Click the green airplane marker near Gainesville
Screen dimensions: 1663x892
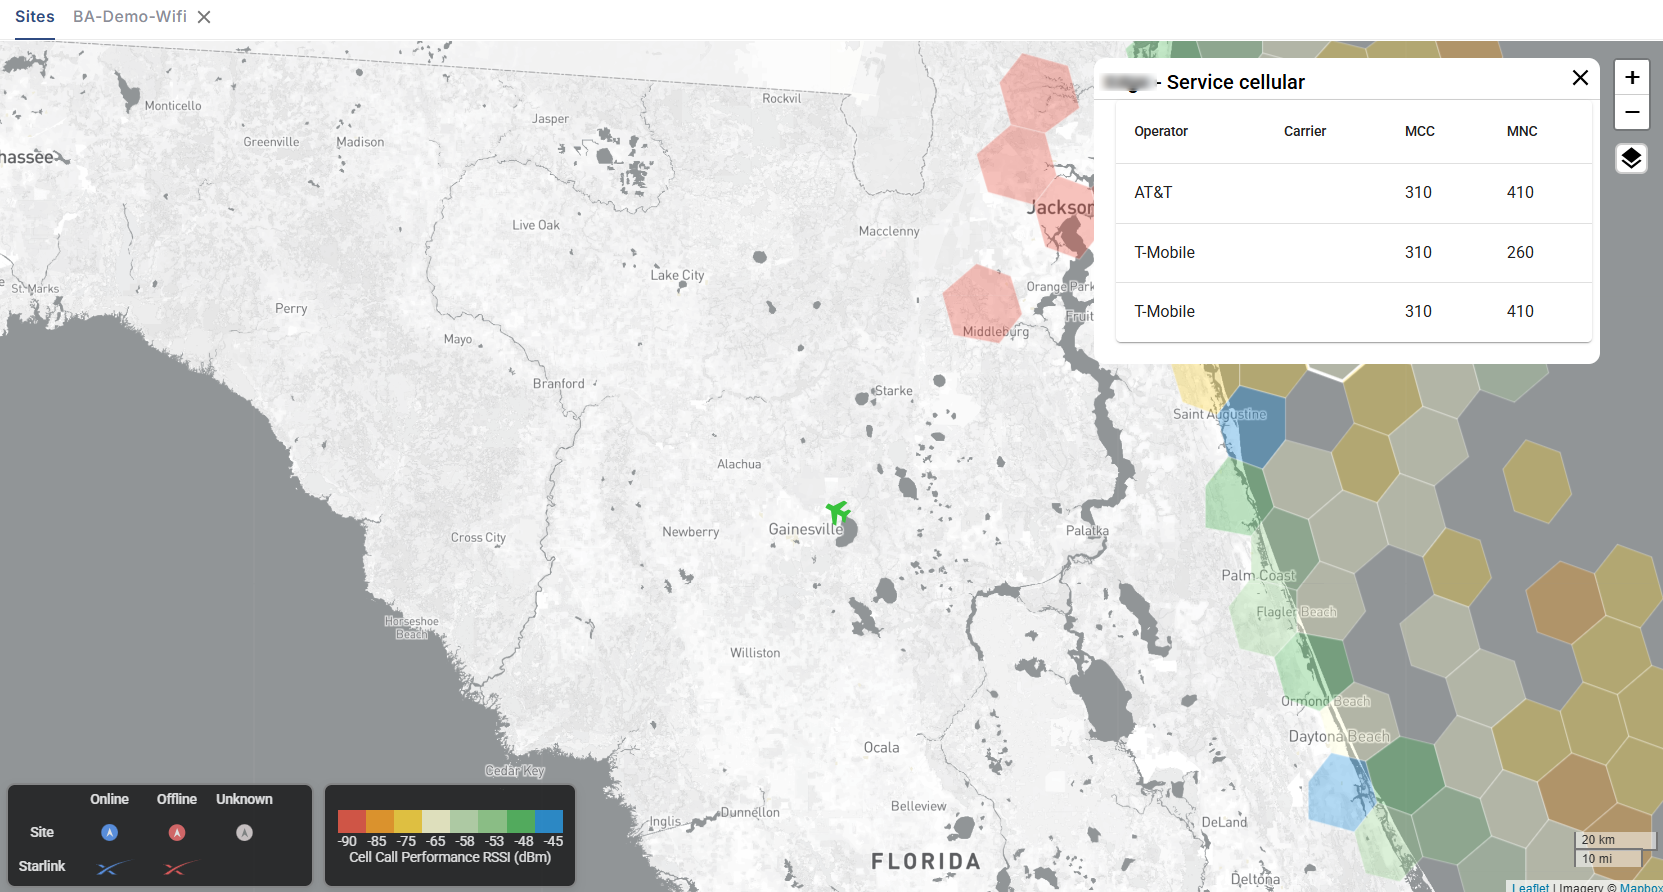click(838, 512)
